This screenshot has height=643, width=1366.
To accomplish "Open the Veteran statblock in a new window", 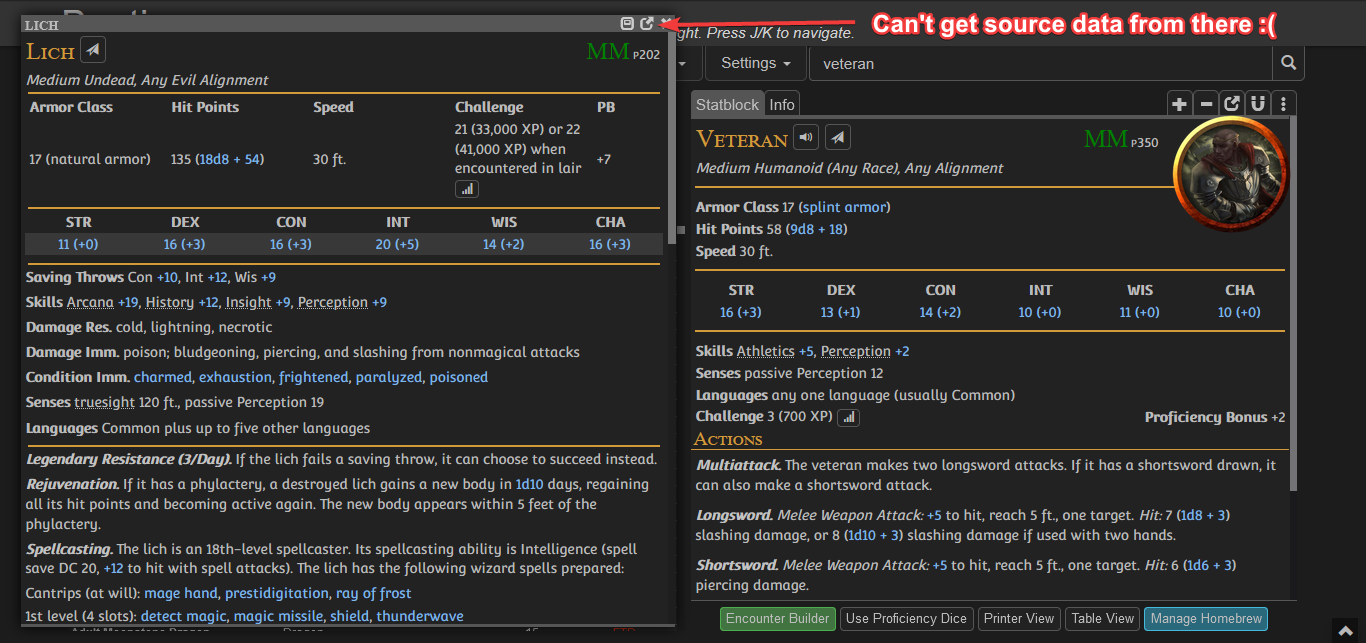I will point(1232,103).
